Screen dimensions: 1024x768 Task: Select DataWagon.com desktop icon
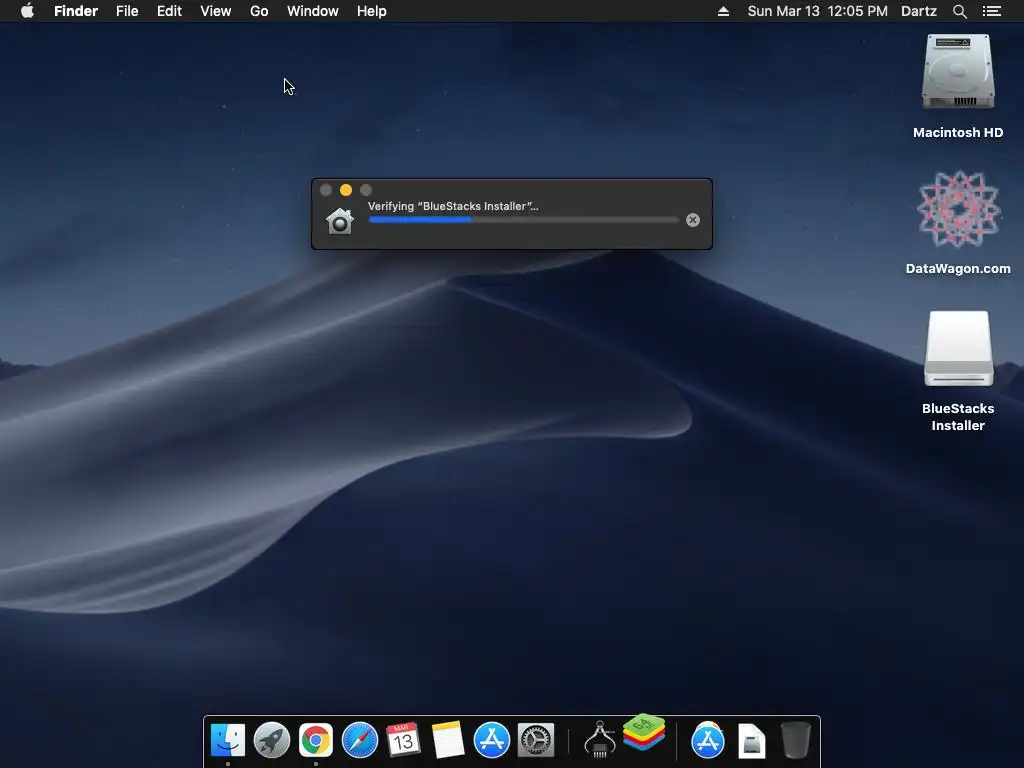tap(958, 209)
